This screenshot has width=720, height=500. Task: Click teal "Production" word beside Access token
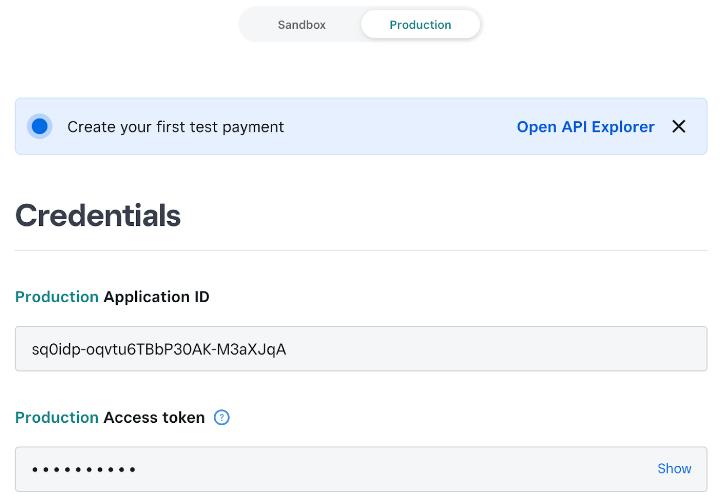[57, 417]
